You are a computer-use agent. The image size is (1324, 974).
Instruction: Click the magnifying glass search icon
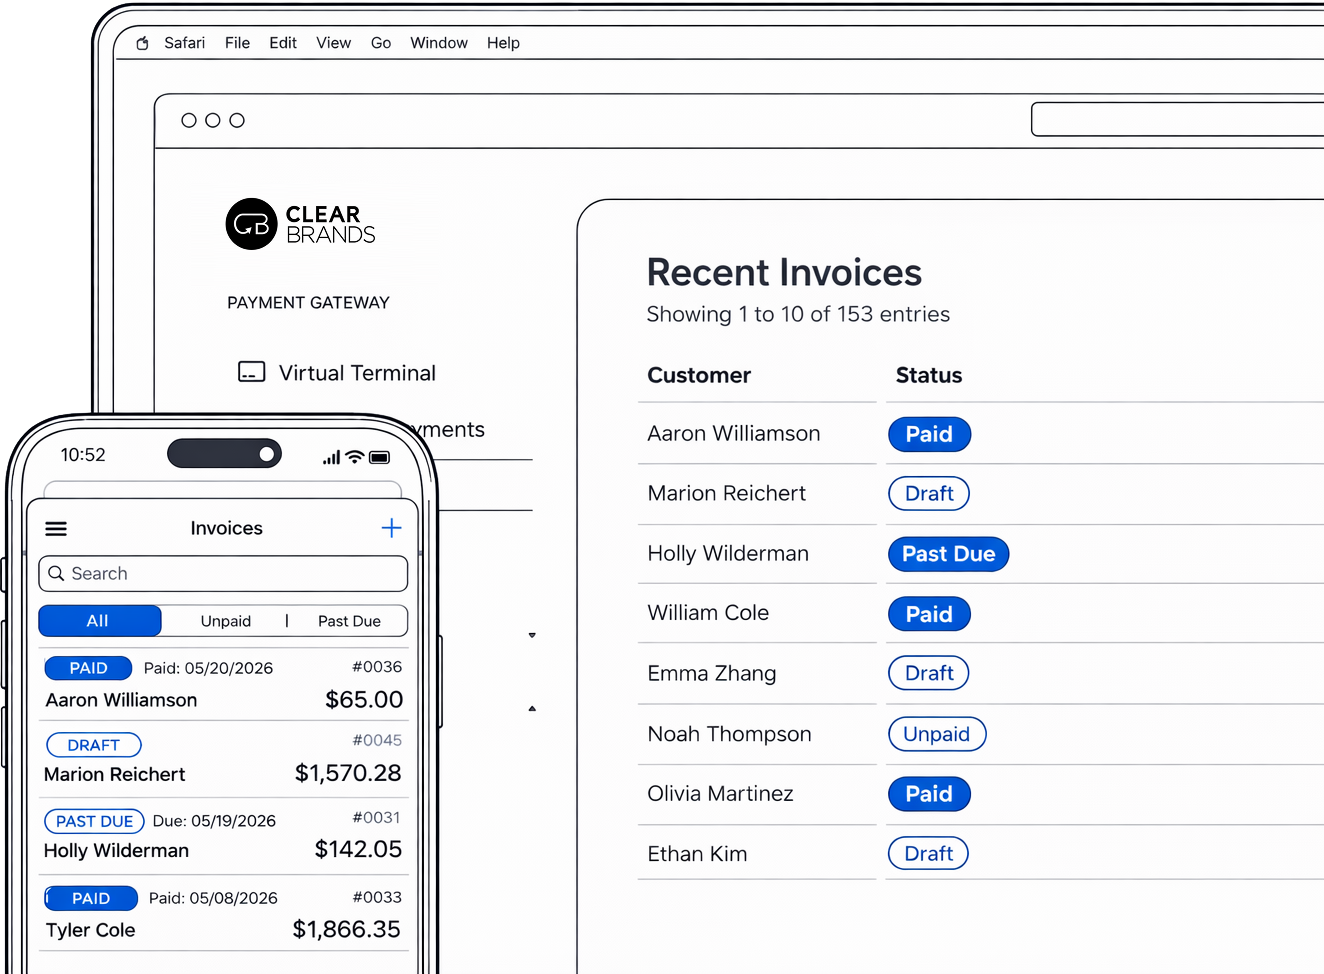point(57,574)
